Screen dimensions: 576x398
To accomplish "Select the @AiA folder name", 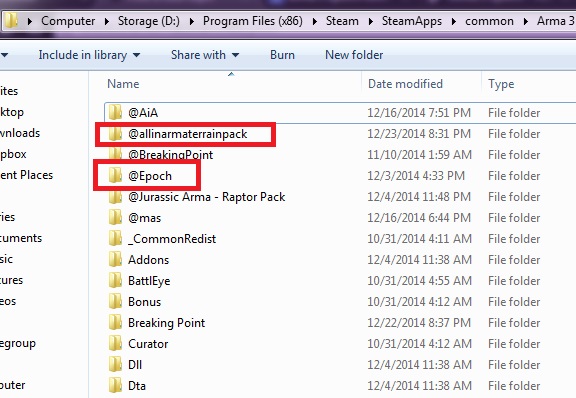I will click(143, 112).
